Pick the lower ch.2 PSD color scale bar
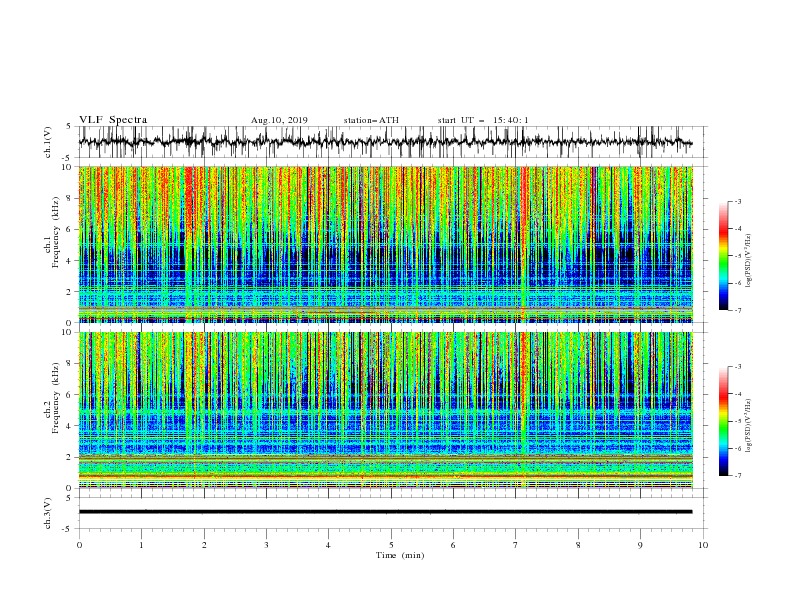Screen dimensions: 792x612 723,421
